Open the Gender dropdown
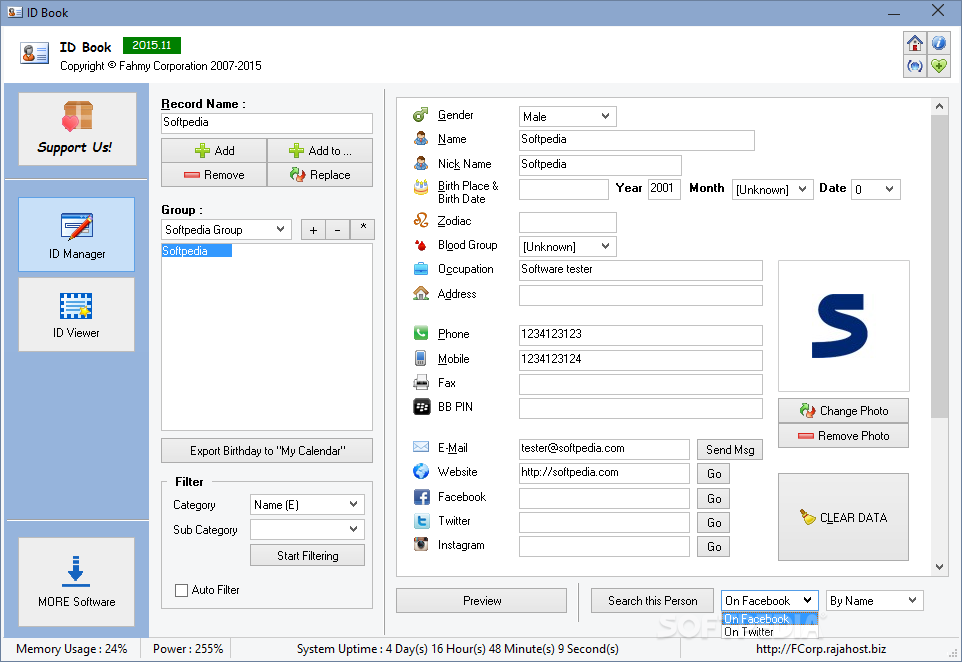Viewport: 962px width, 662px height. [568, 117]
